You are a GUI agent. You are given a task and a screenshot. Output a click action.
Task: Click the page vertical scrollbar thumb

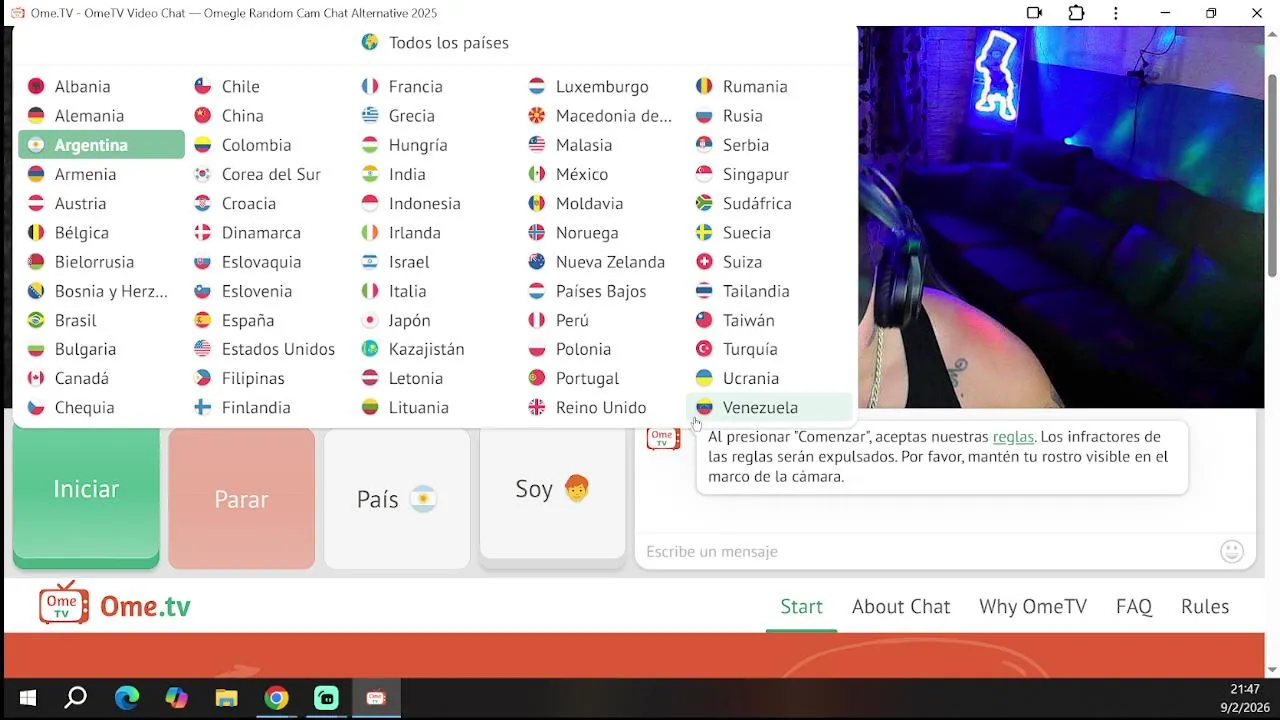coord(1272,175)
